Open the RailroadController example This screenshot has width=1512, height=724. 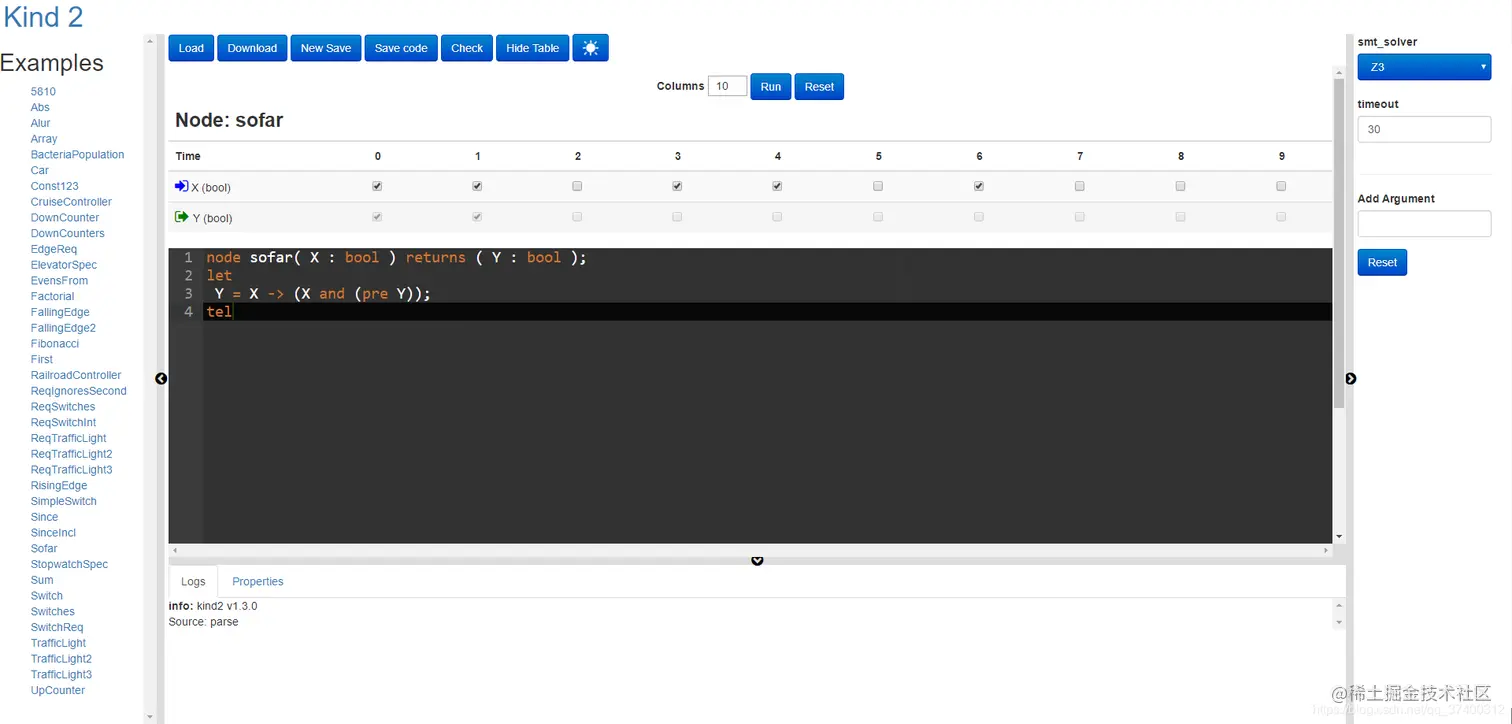click(76, 376)
